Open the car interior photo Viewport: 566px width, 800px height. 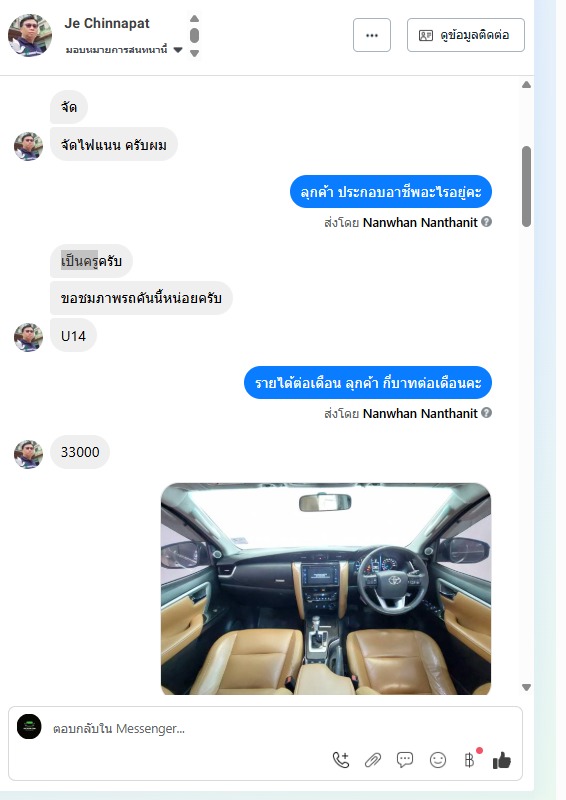(x=326, y=589)
